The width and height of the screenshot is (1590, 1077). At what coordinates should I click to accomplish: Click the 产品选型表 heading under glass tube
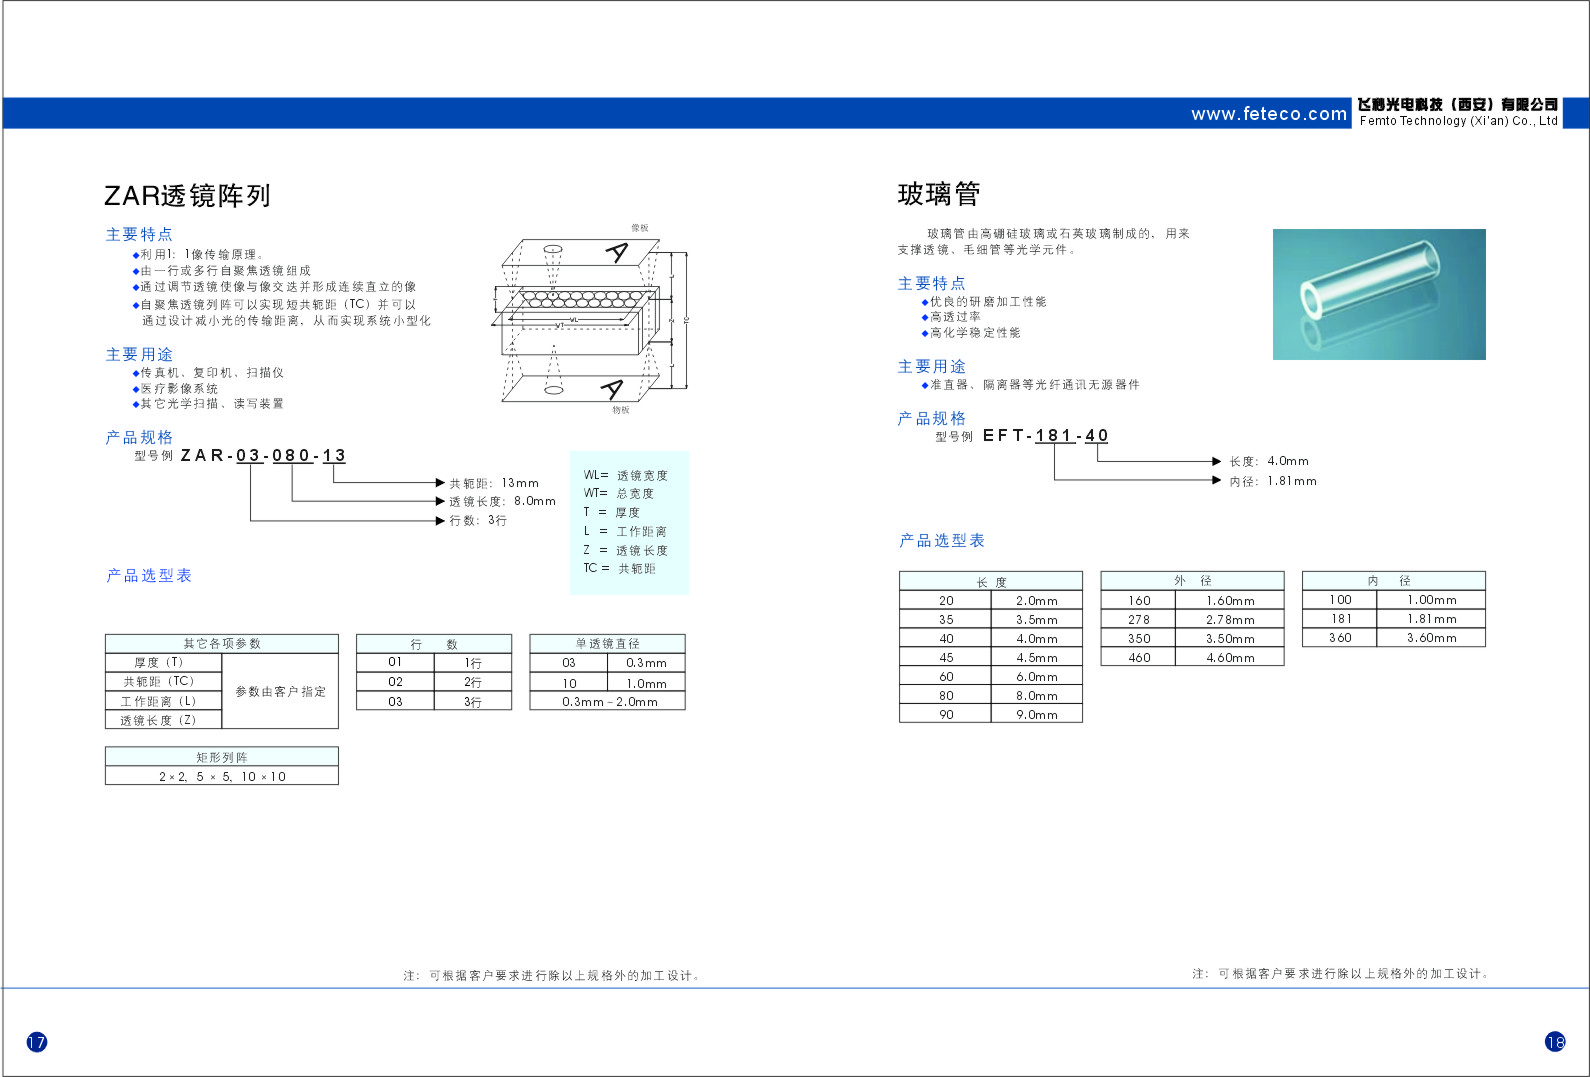(x=941, y=541)
